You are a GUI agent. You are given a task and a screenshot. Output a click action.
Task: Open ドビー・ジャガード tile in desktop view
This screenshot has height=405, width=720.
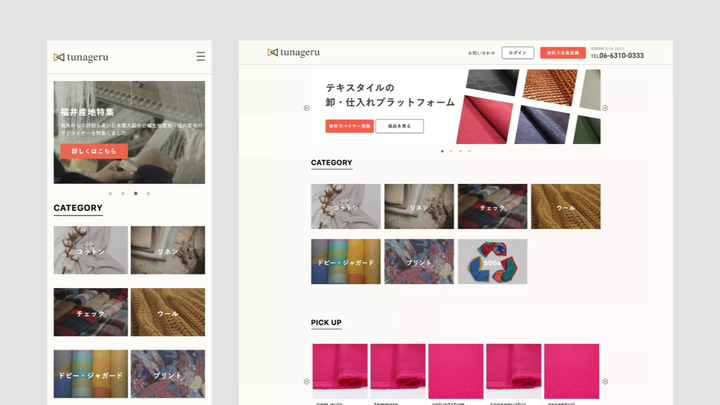tap(346, 261)
